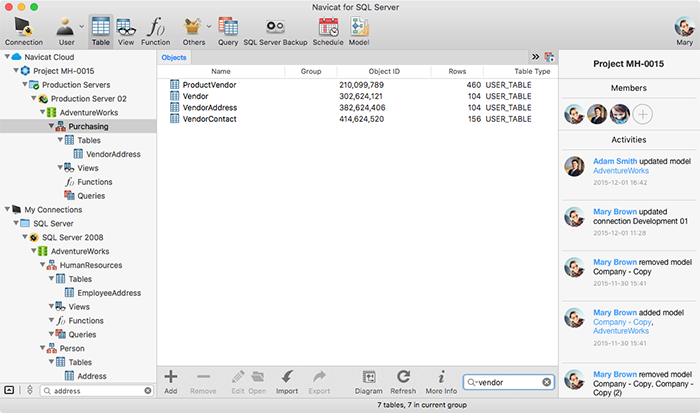Viewport: 700px width, 413px height.
Task: Open the Query toolbar button
Action: 228,31
